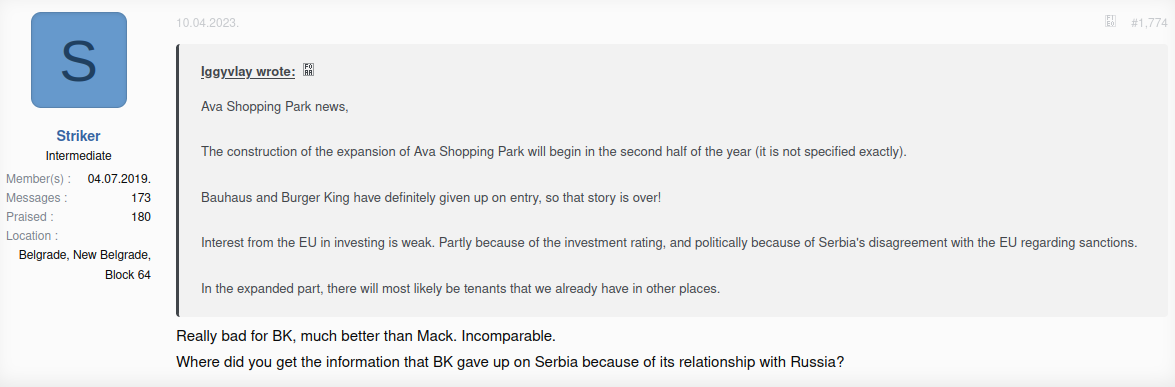Click the share icon beside post #1,774

coord(1111,22)
